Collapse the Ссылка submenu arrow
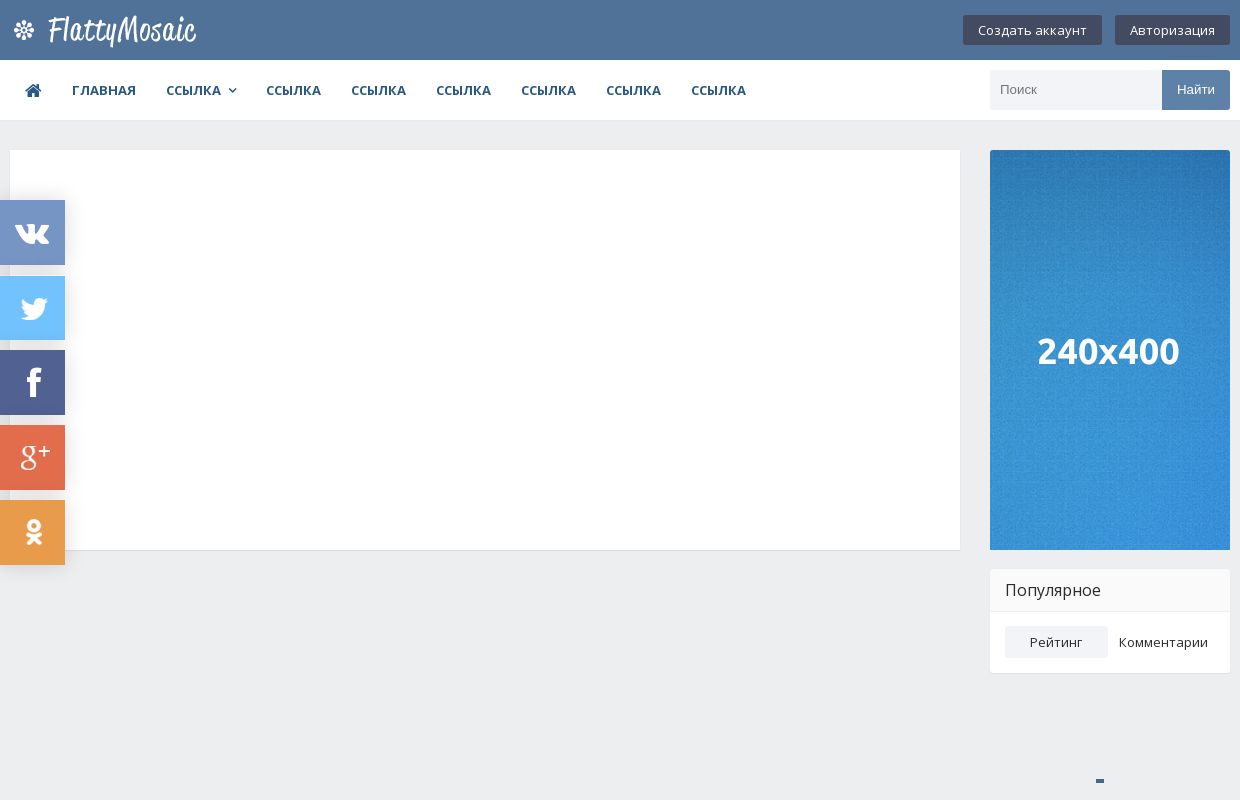1240x800 pixels. pyautogui.click(x=232, y=90)
